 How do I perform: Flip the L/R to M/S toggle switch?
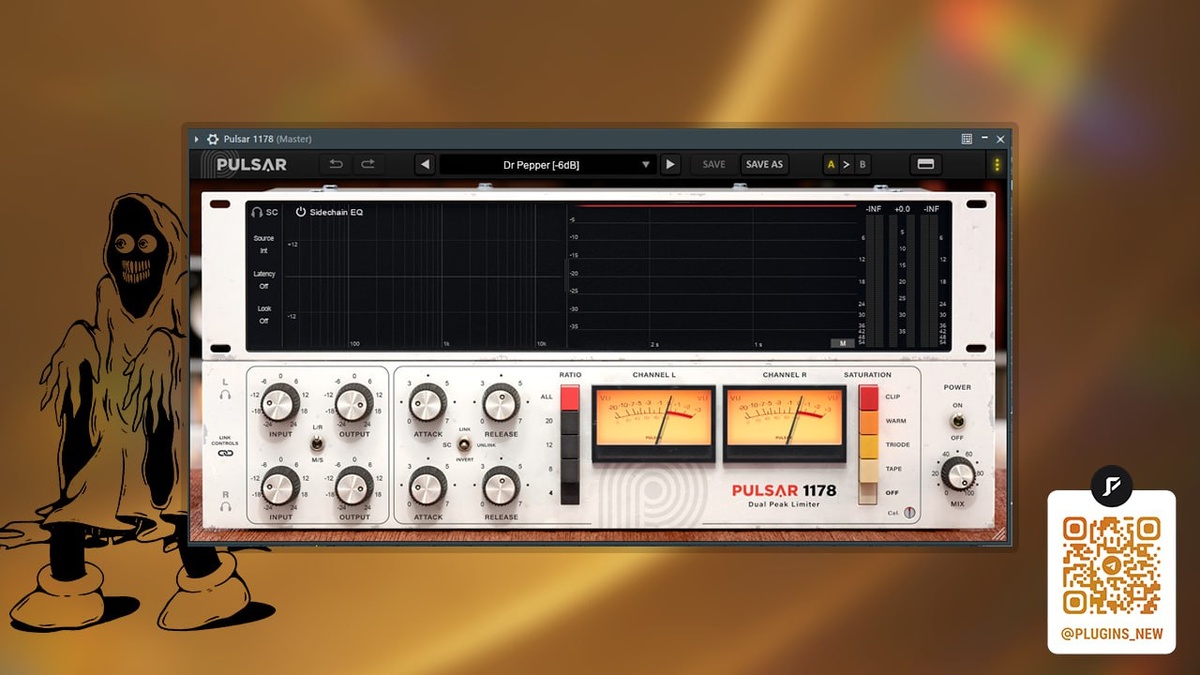317,443
